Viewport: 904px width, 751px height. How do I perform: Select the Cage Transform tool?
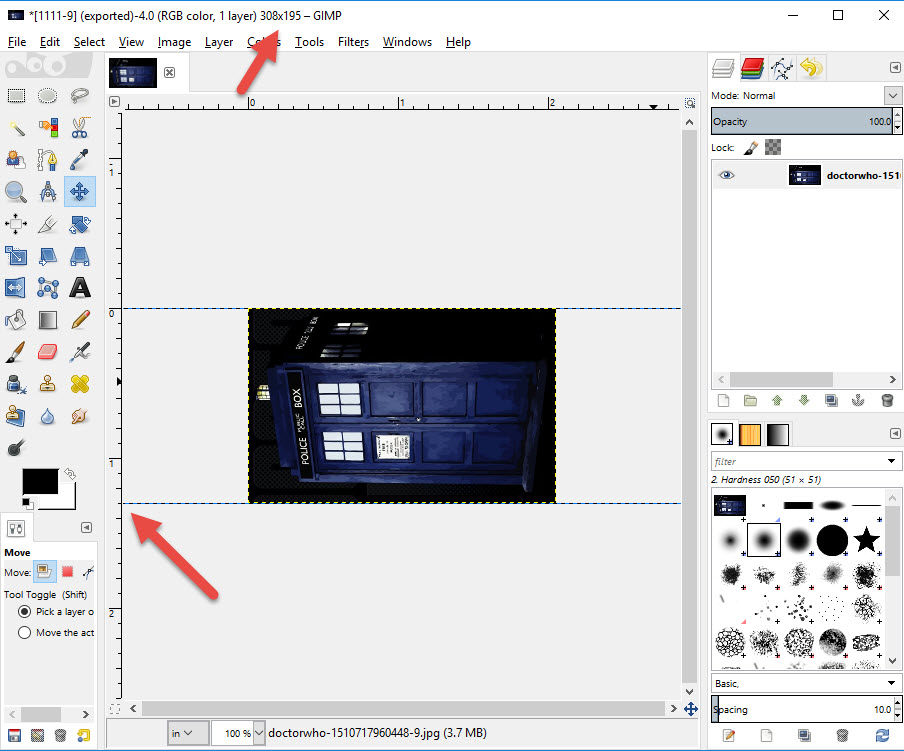click(47, 287)
